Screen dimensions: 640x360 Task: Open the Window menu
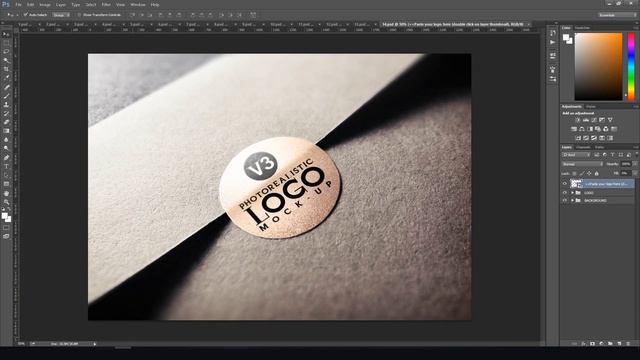[138, 4]
